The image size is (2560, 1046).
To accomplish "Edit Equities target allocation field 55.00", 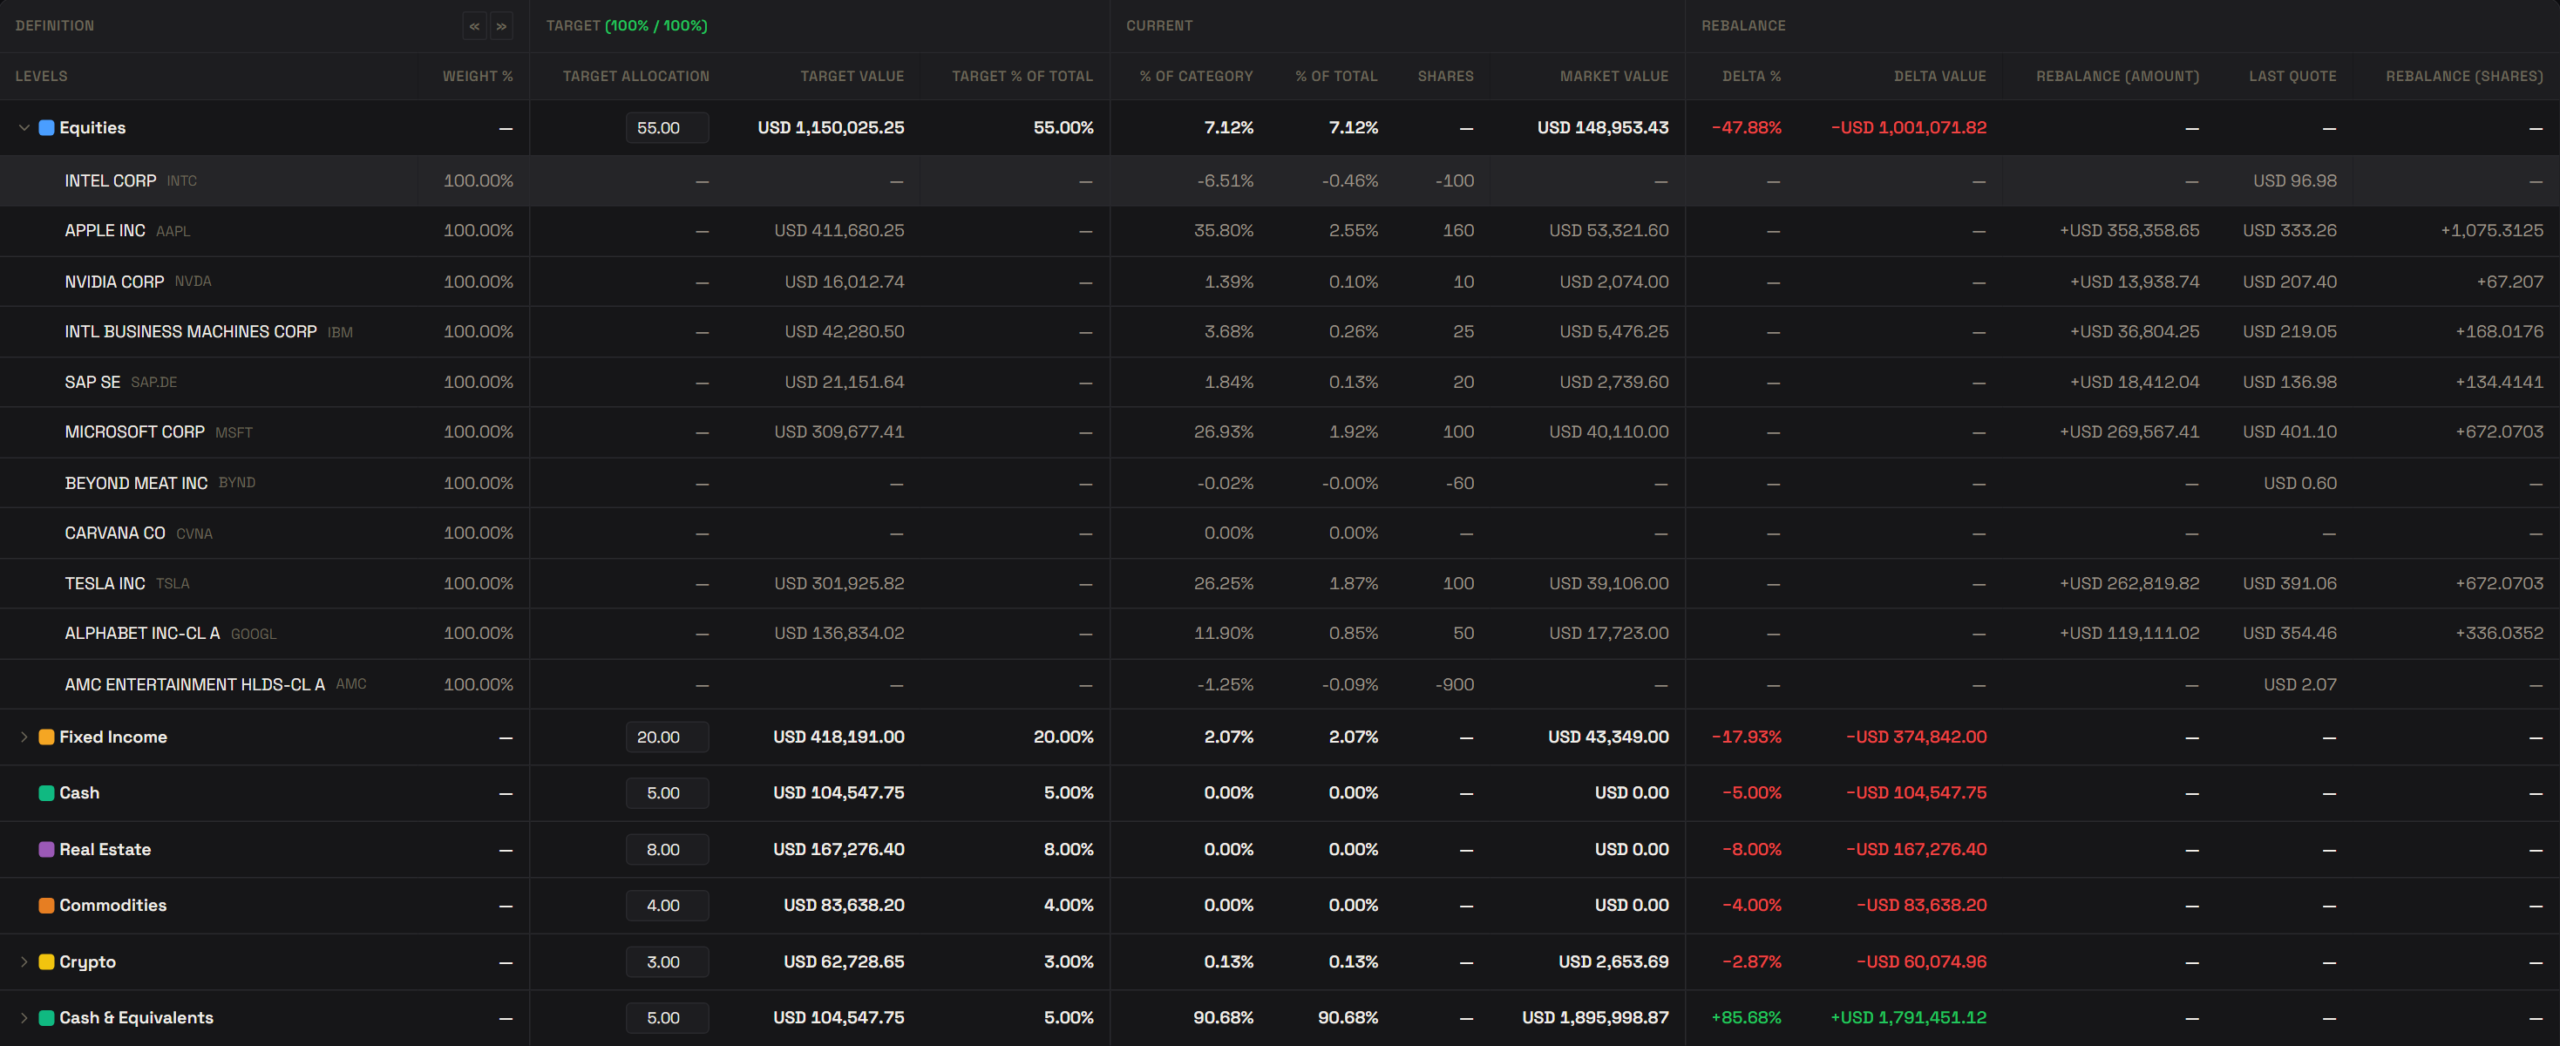I will [667, 128].
